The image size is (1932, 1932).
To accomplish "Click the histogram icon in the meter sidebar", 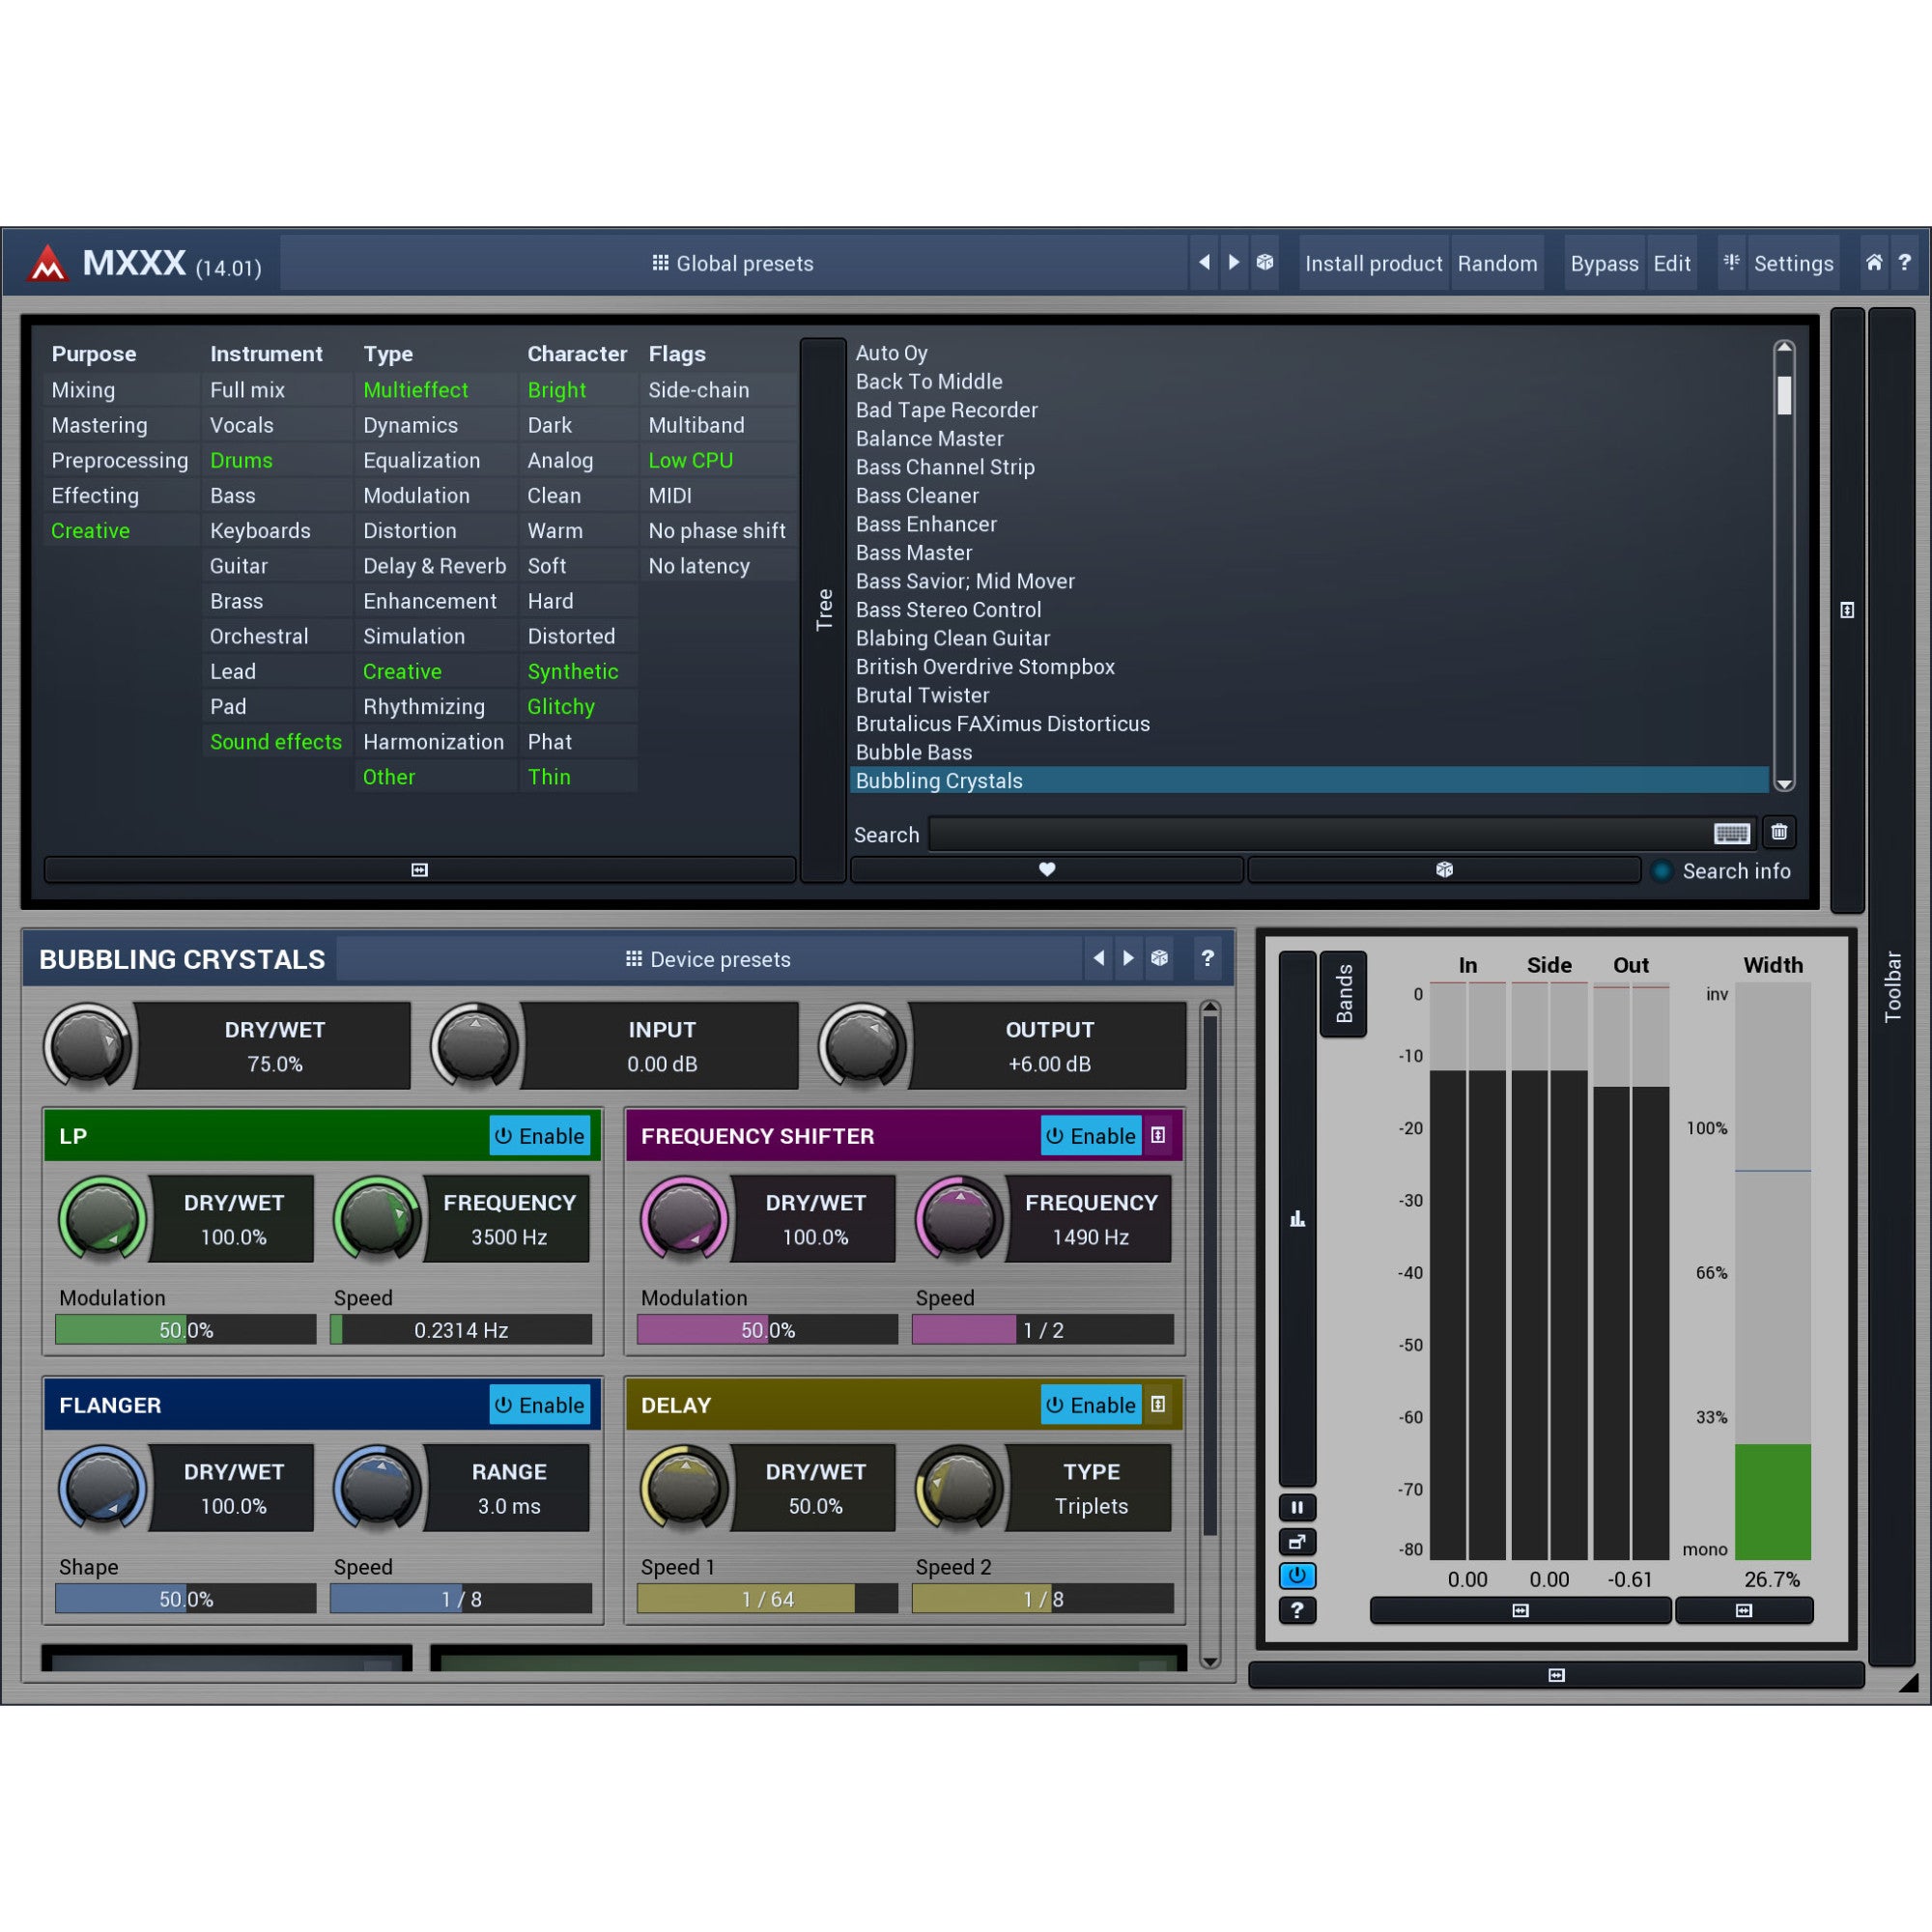I will [1297, 1218].
